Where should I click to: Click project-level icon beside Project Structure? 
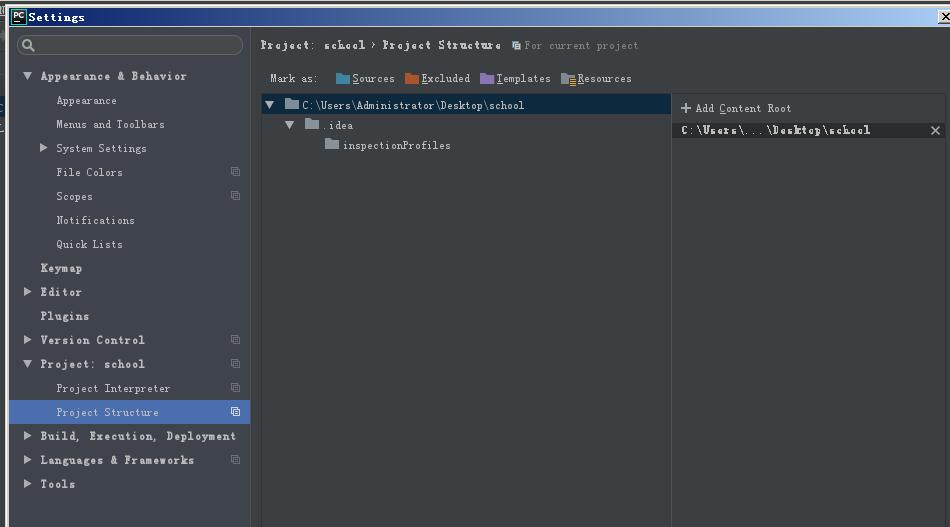click(236, 412)
